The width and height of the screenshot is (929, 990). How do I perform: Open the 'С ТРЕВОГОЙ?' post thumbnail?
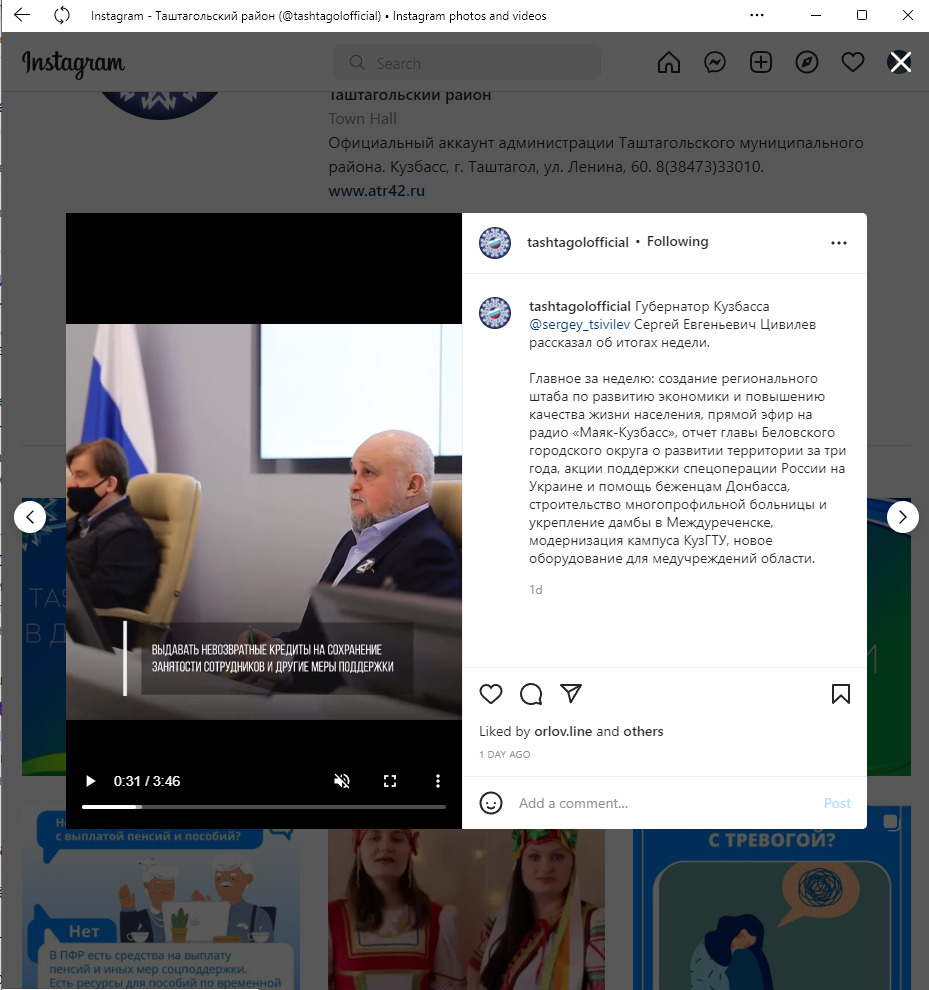click(x=772, y=909)
